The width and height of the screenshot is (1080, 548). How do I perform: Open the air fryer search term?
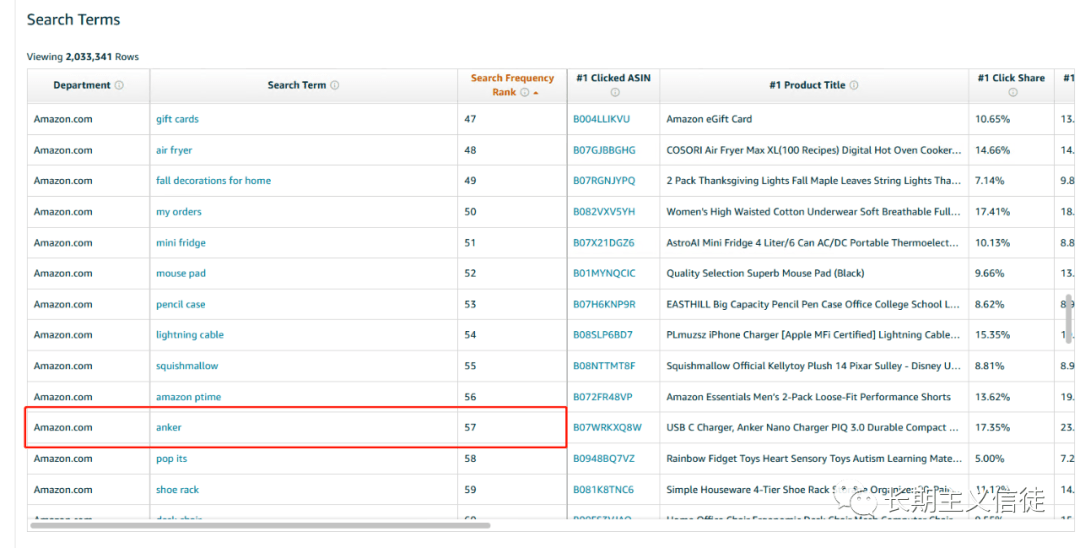(174, 150)
